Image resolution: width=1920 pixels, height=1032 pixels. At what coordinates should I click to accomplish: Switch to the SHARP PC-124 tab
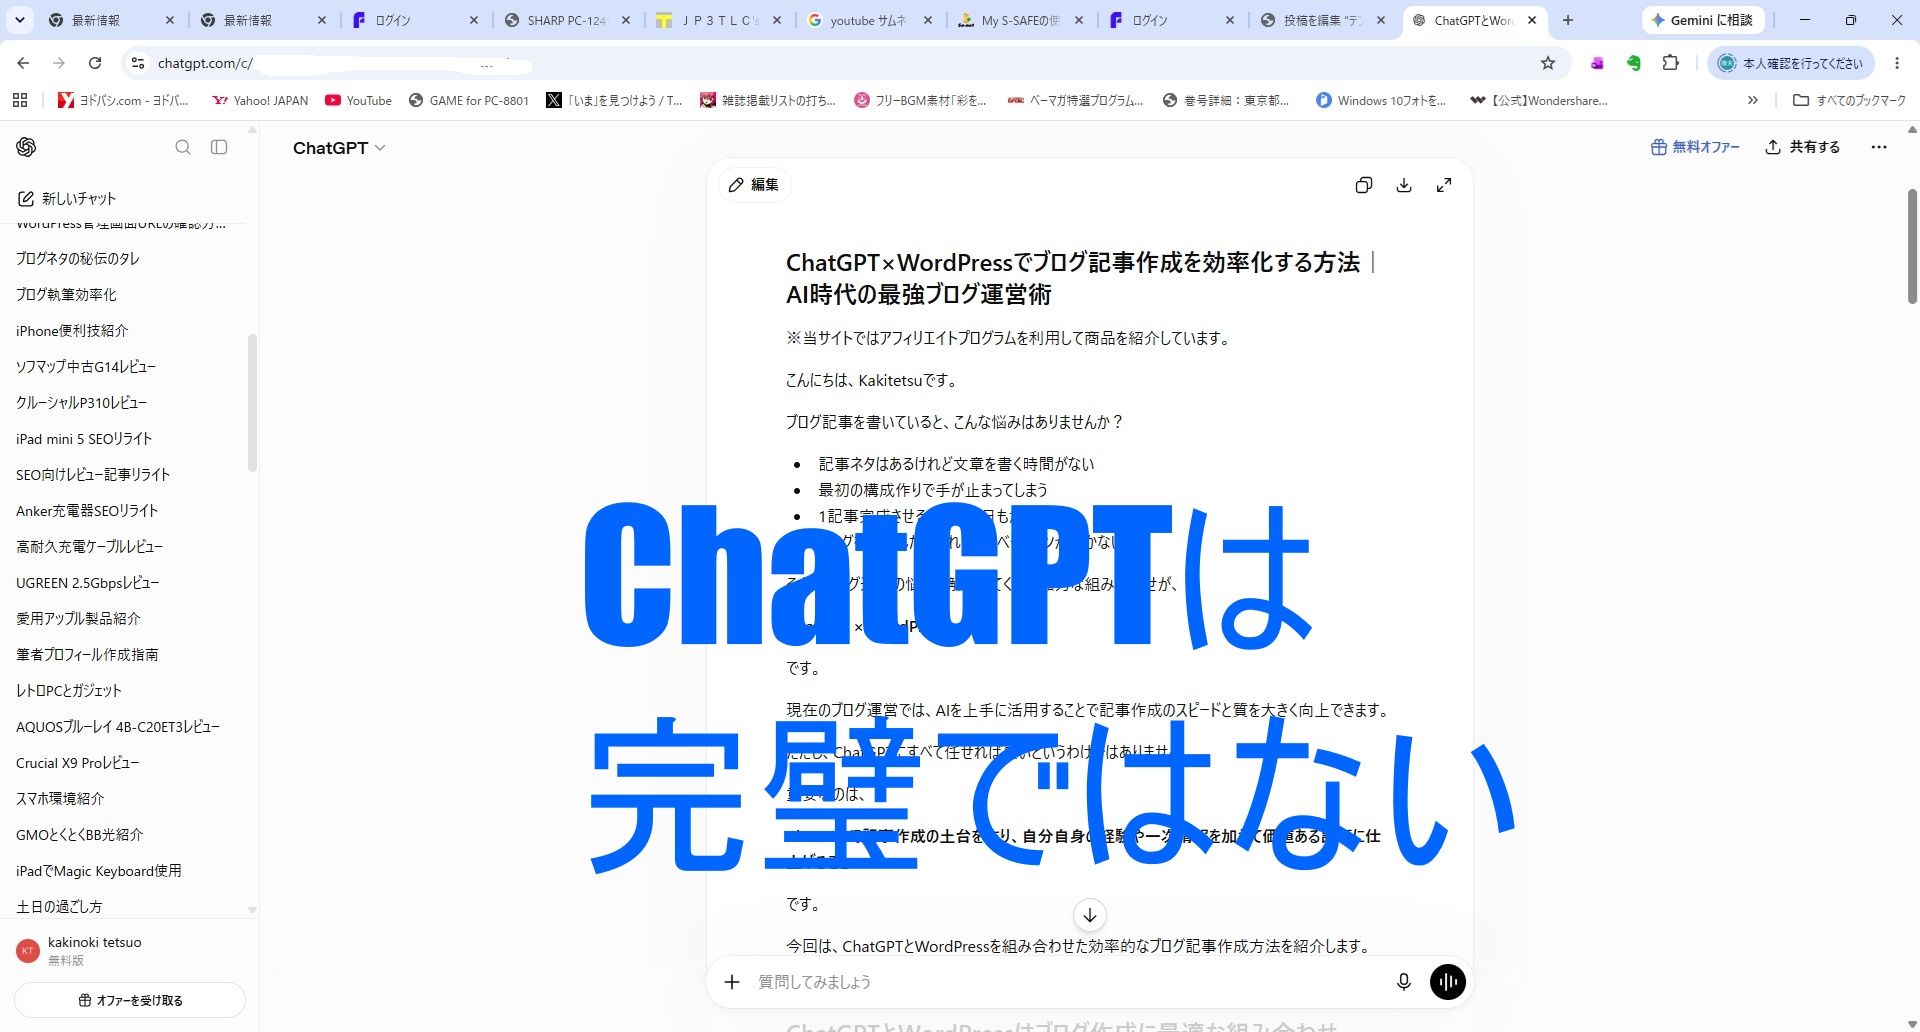567,20
